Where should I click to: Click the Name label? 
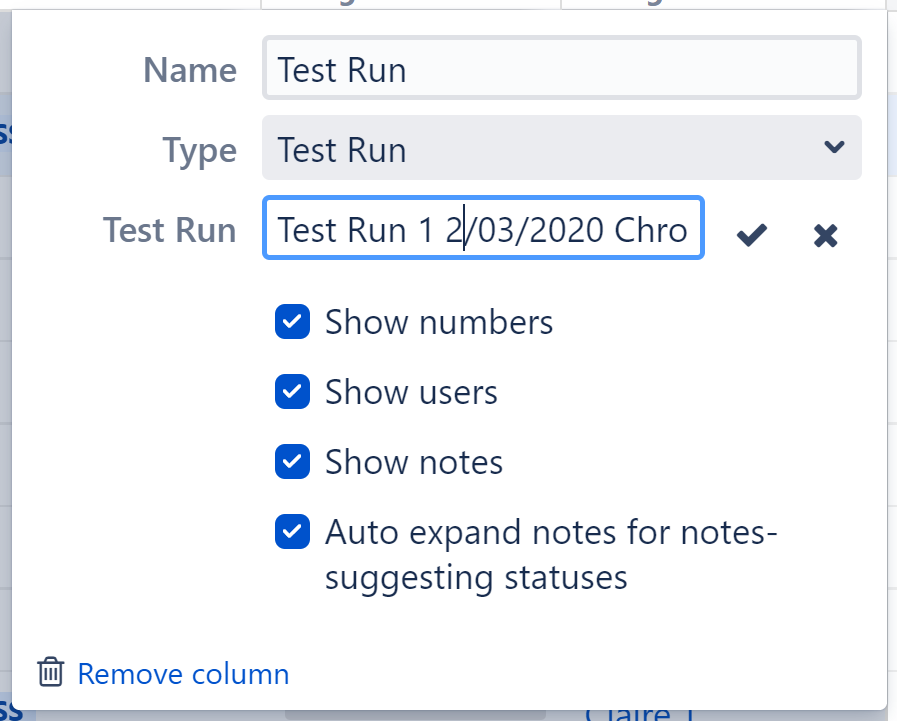click(189, 69)
